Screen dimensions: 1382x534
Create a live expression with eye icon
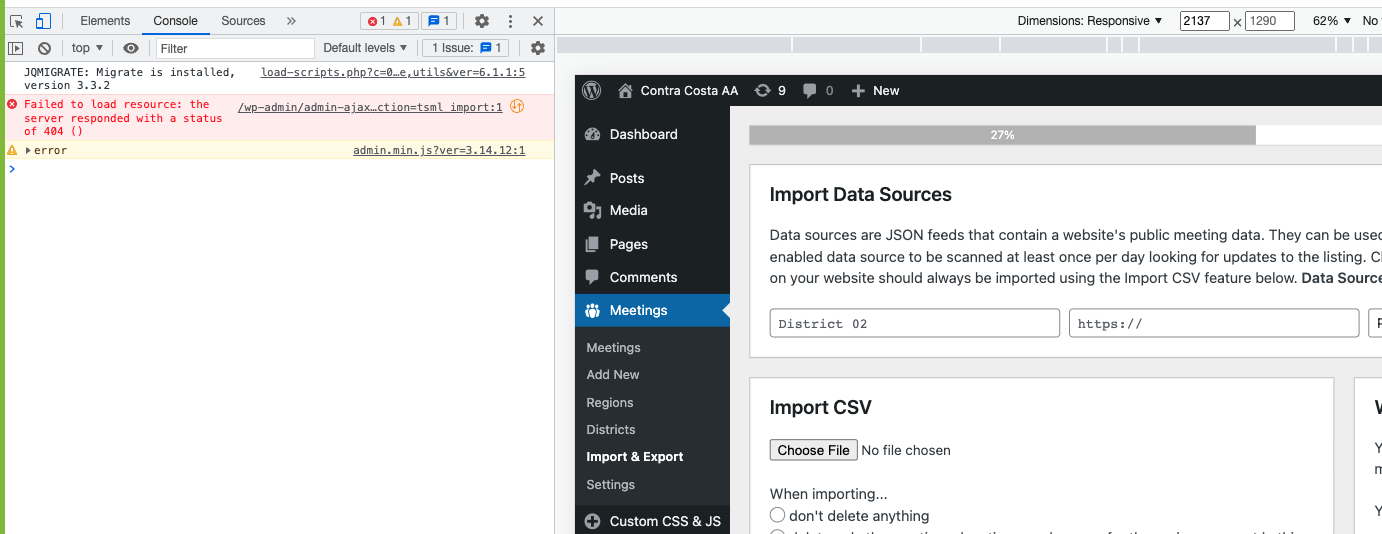pos(131,48)
